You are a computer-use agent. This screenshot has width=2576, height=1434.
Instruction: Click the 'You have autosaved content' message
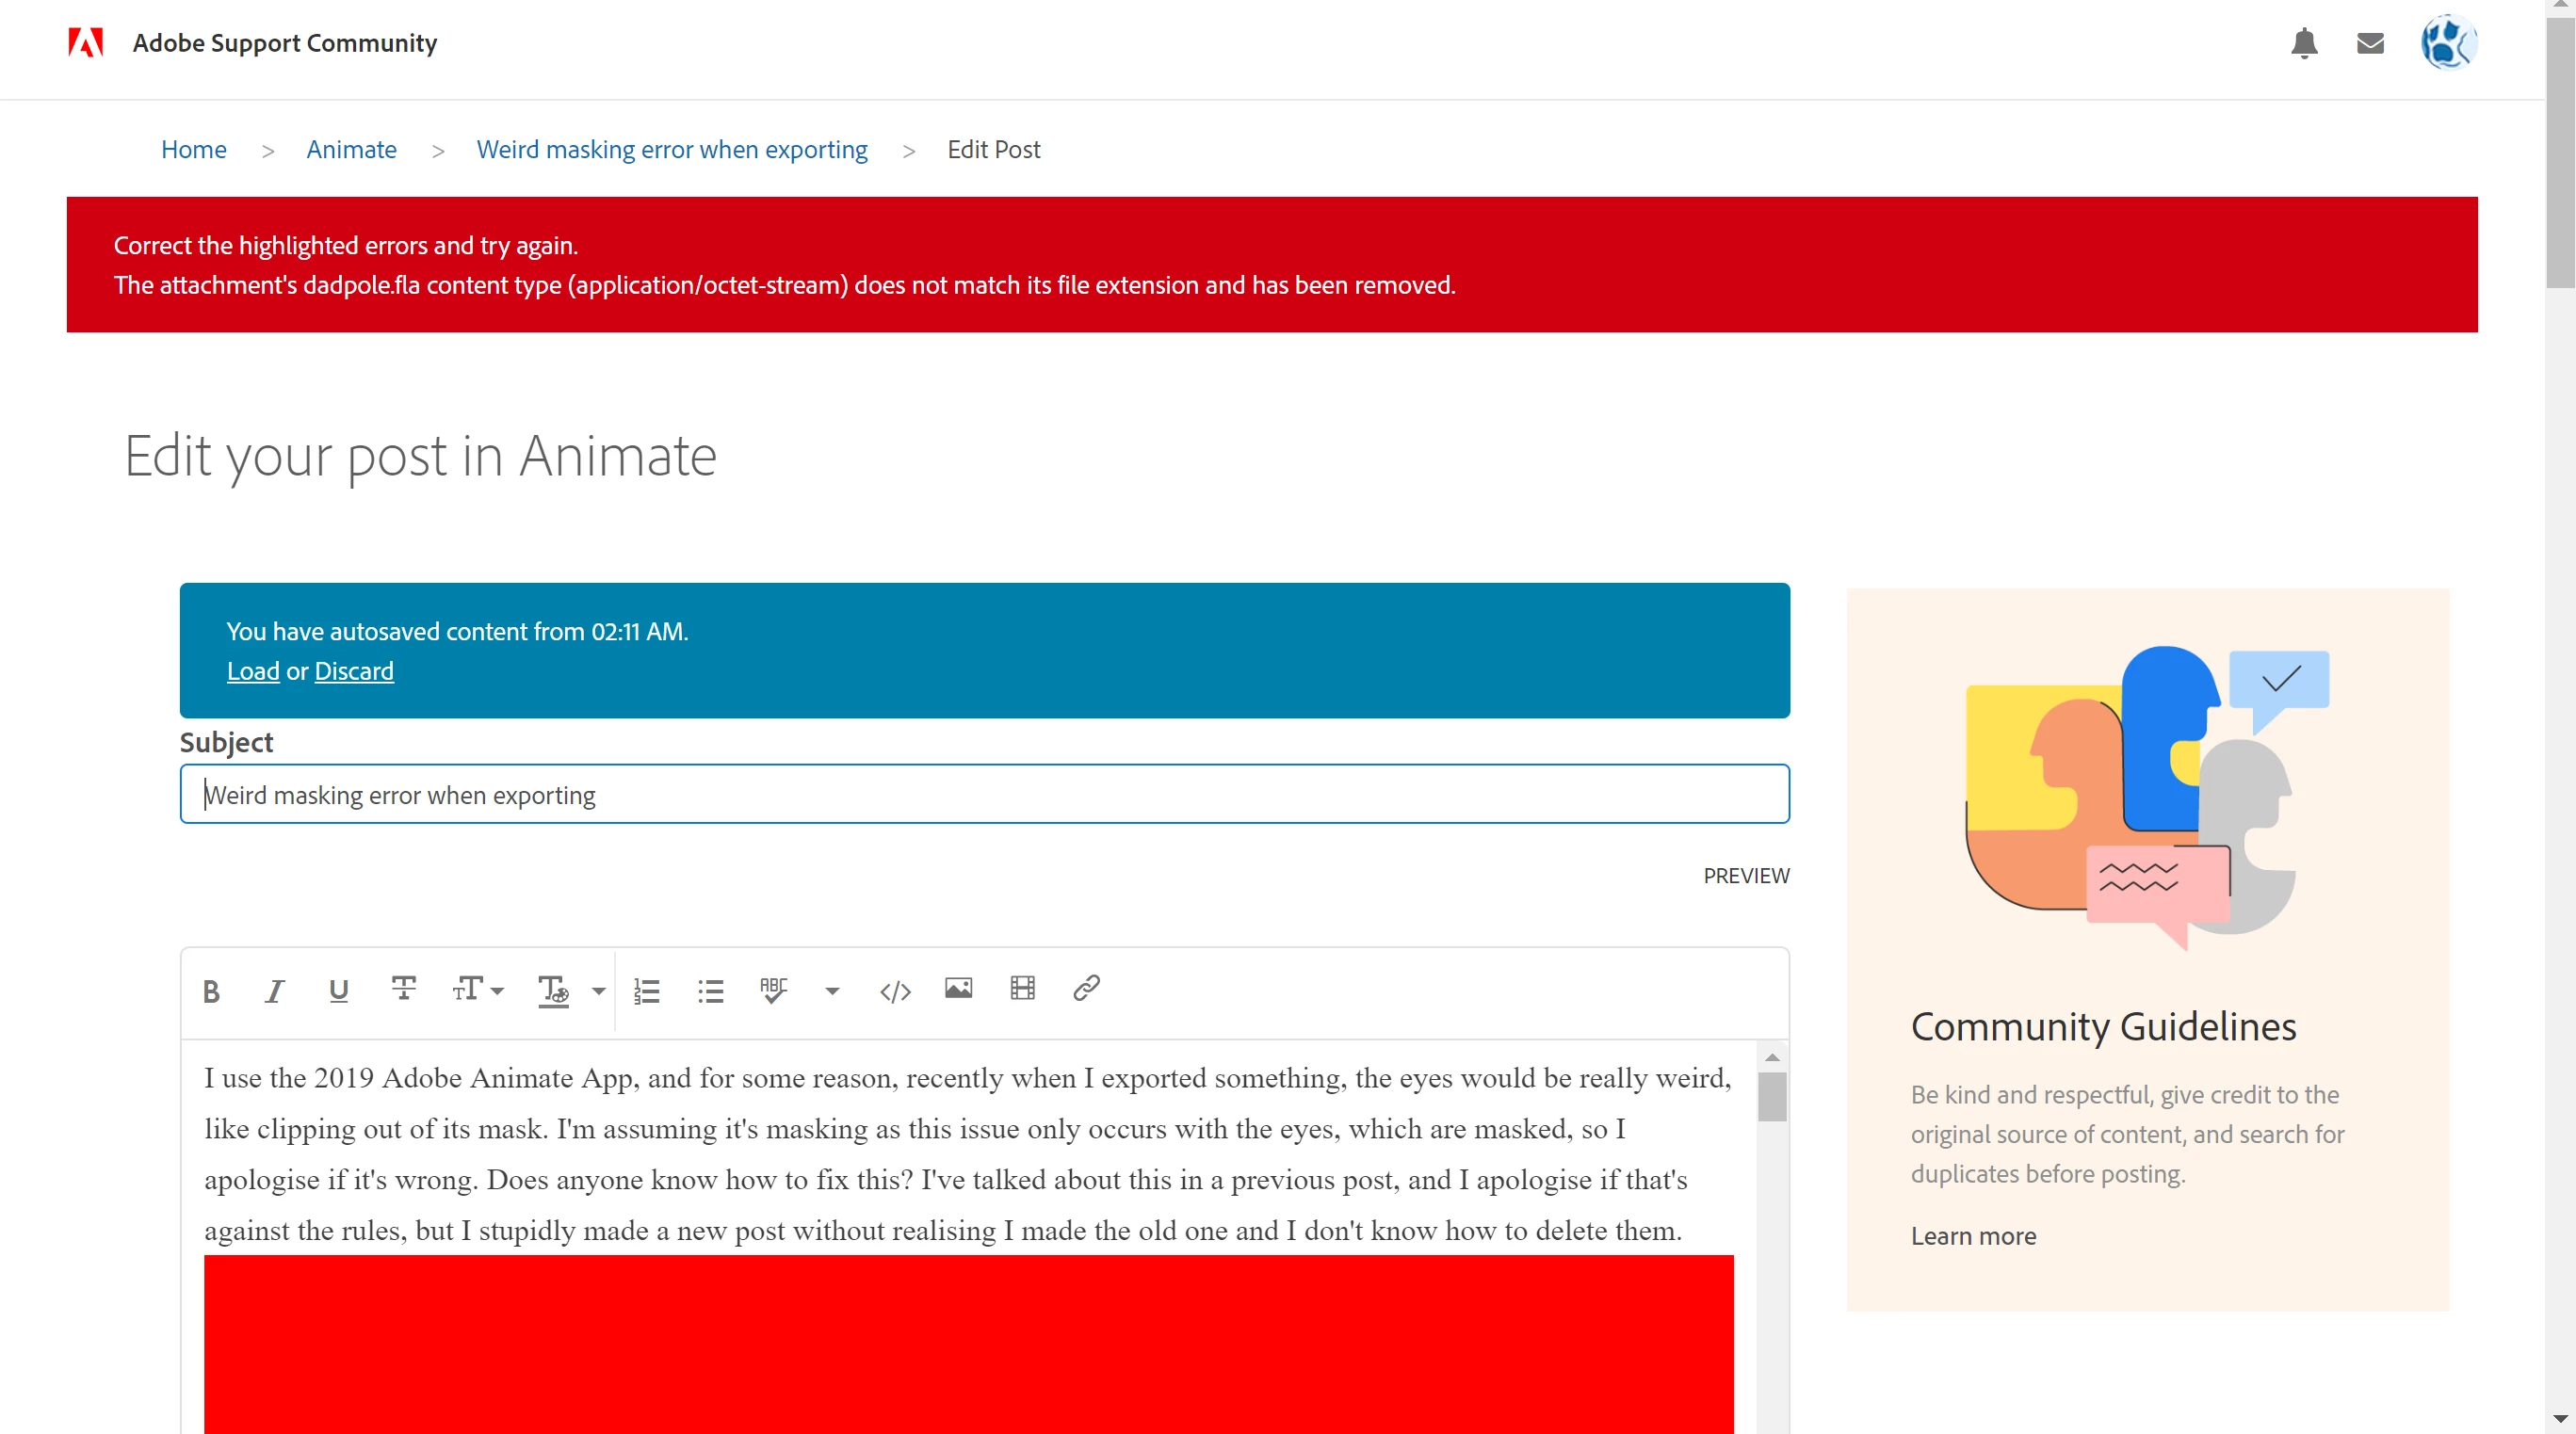tap(457, 631)
